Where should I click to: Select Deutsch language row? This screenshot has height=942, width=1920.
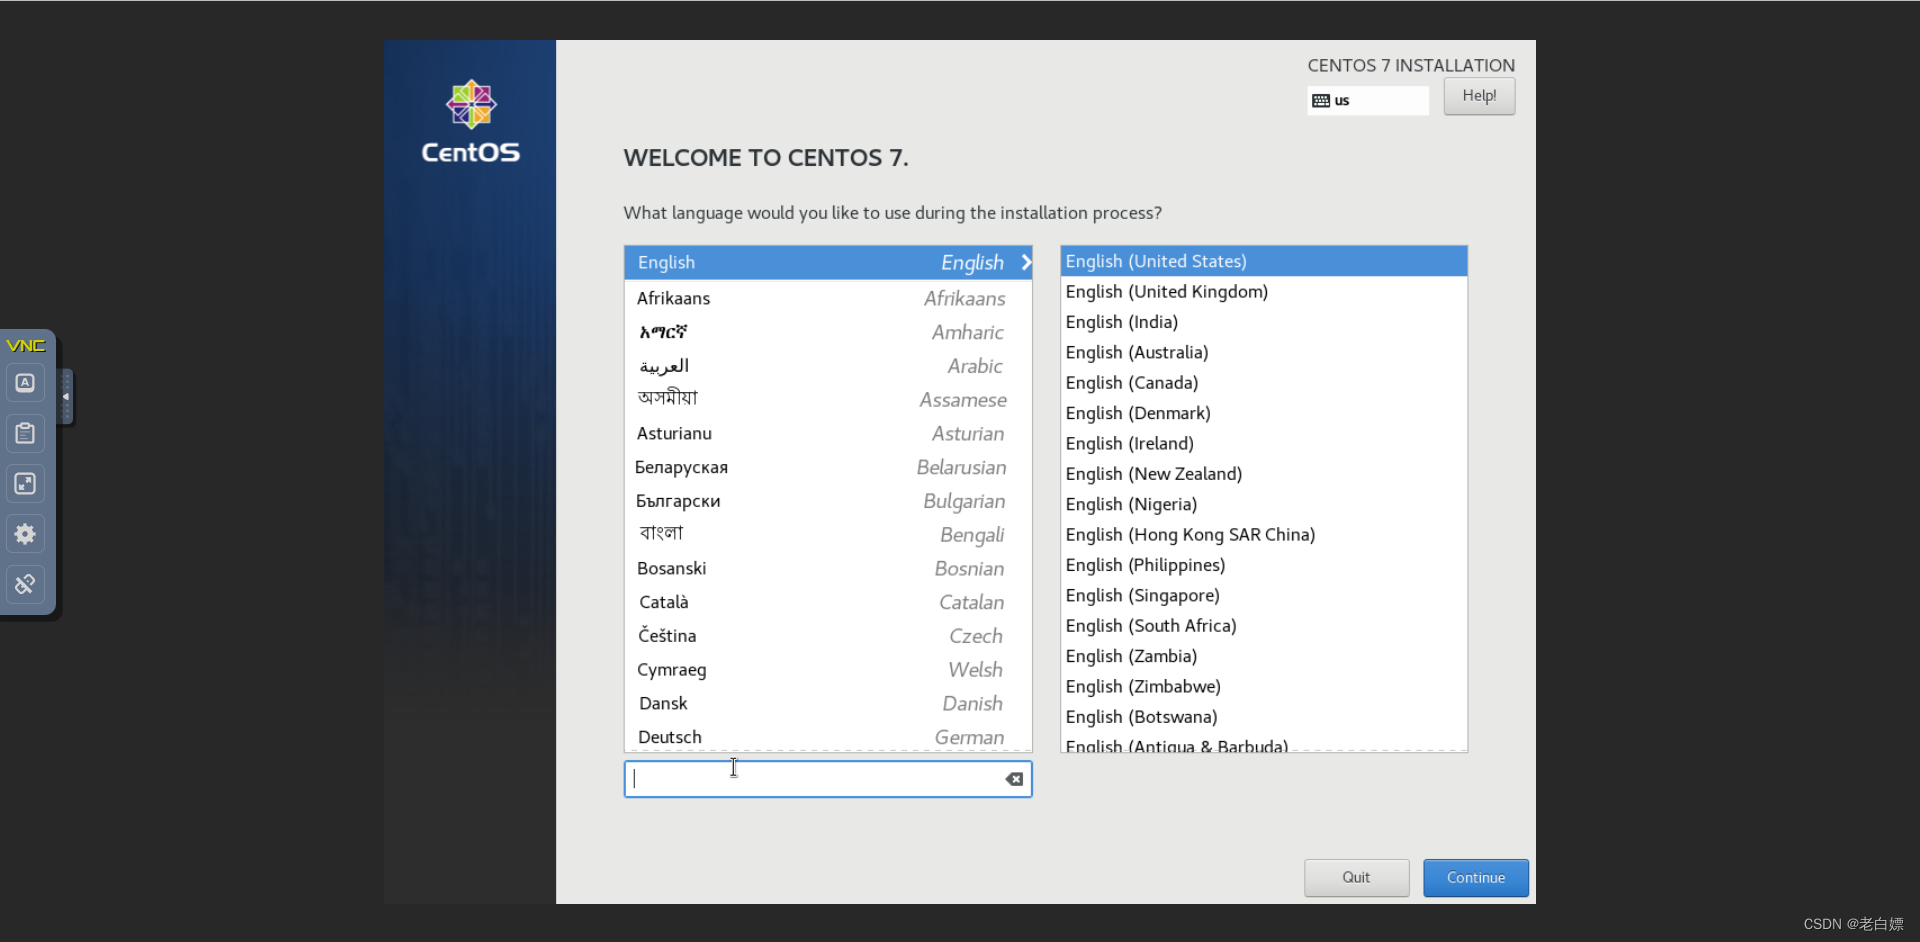828,737
